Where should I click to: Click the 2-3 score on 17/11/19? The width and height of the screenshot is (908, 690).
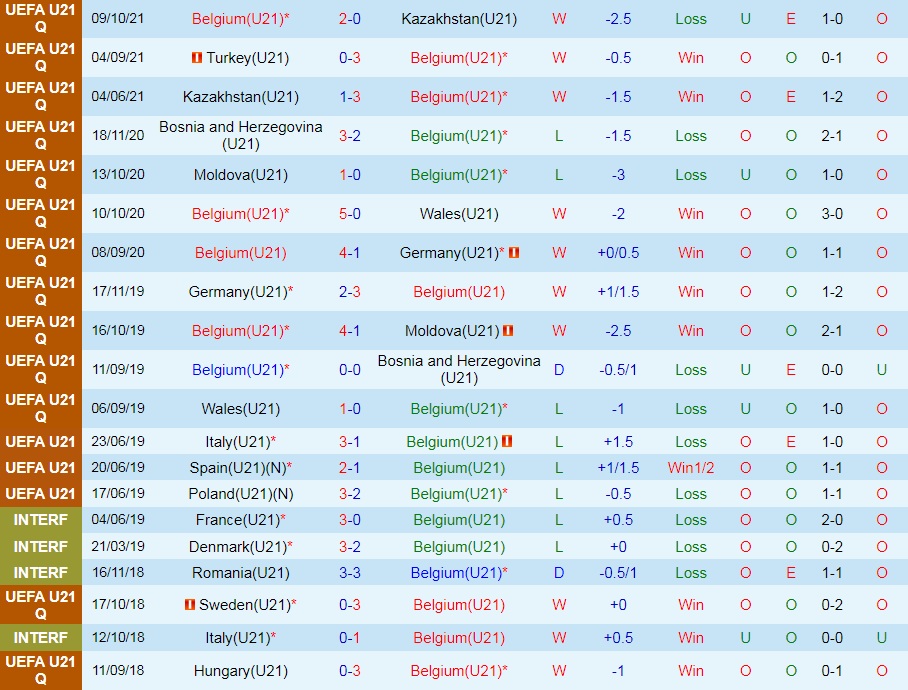pyautogui.click(x=350, y=292)
